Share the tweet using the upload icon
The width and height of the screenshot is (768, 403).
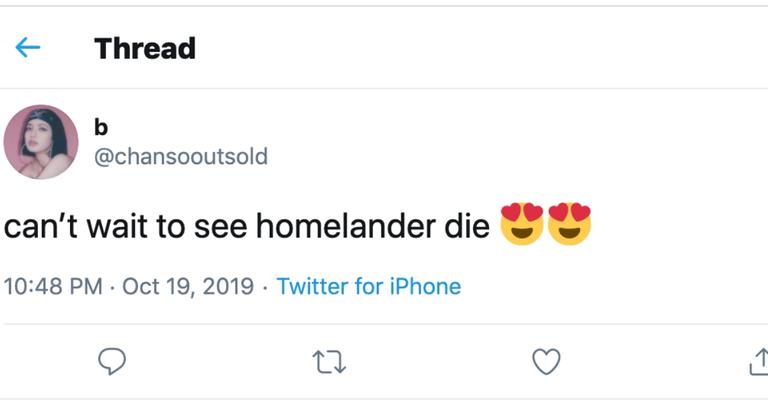pyautogui.click(x=758, y=361)
